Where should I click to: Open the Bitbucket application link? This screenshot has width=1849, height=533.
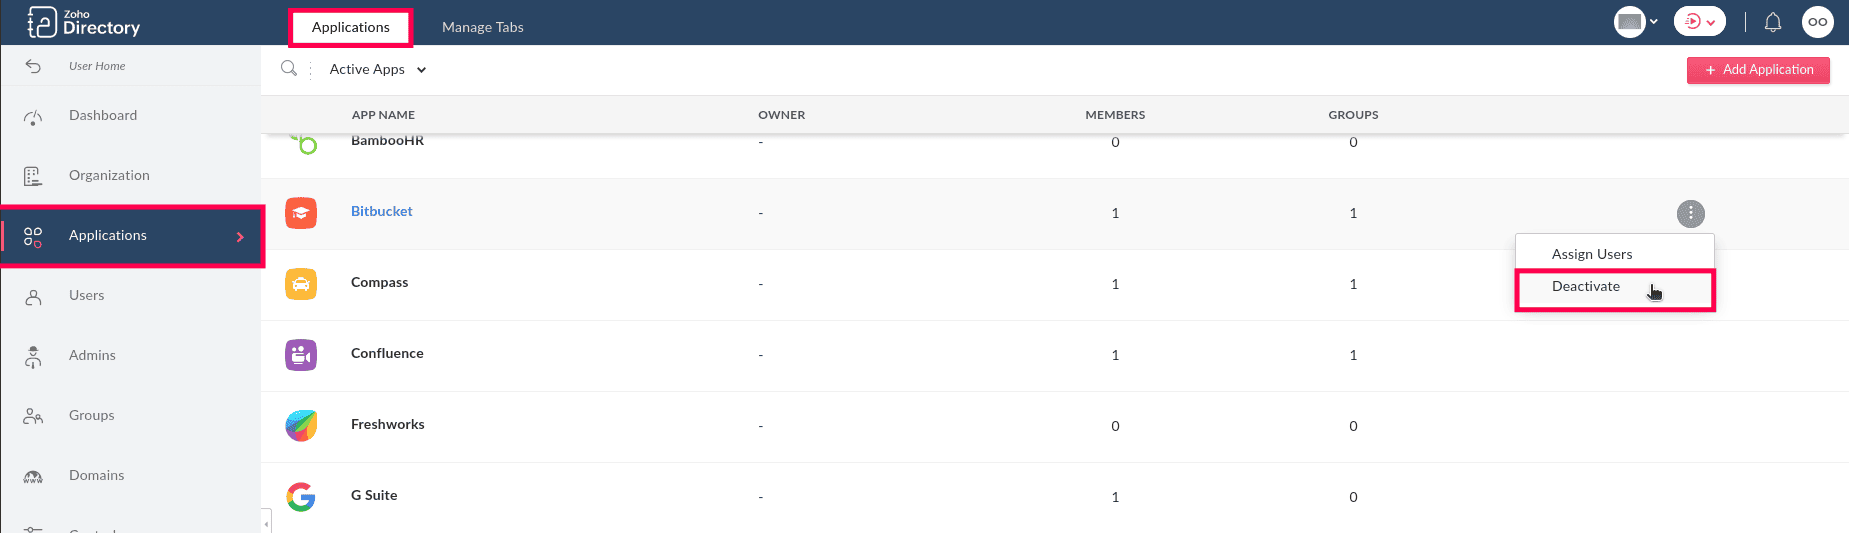coord(382,212)
